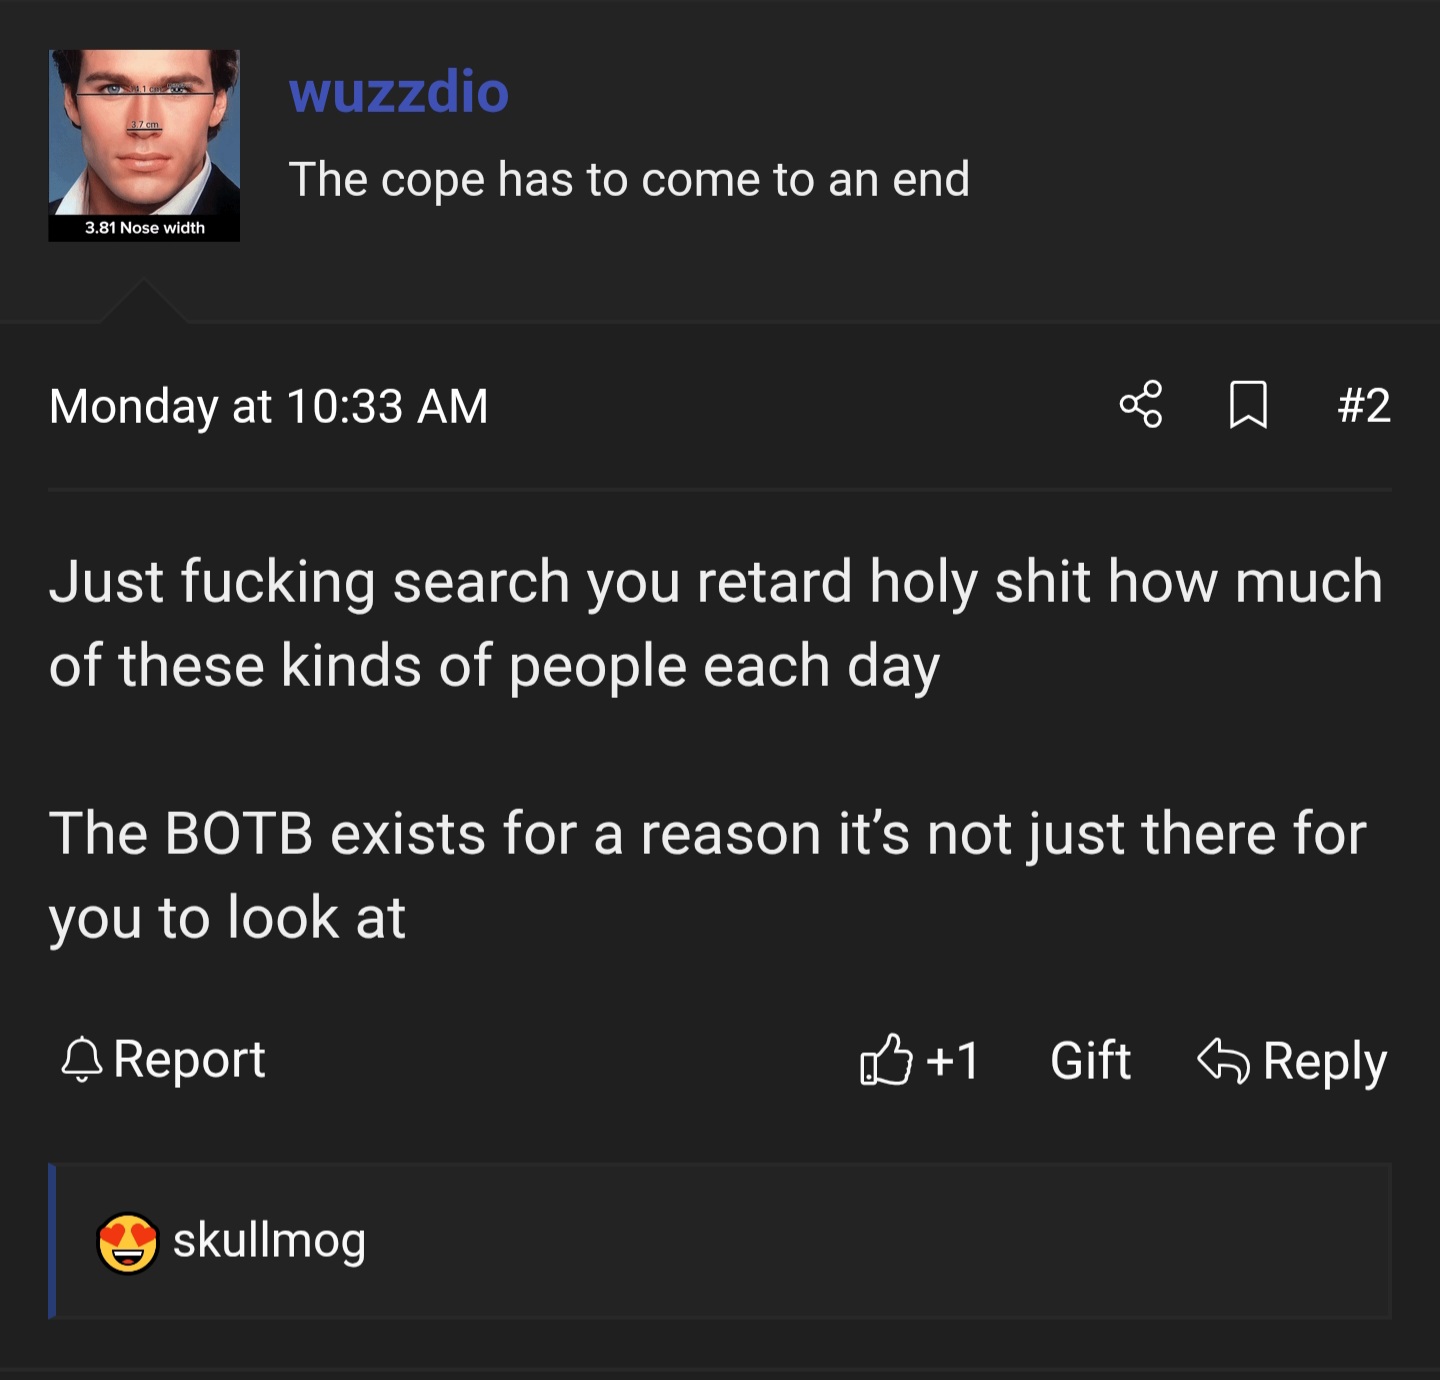The image size is (1440, 1380).
Task: Like the post with the thumbs-up icon
Action: tap(886, 1060)
